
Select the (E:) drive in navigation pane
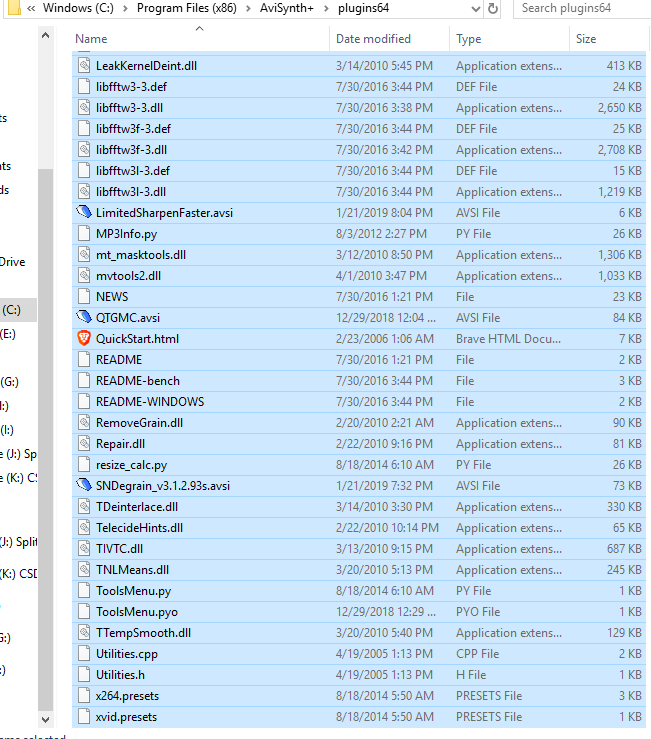[8, 334]
